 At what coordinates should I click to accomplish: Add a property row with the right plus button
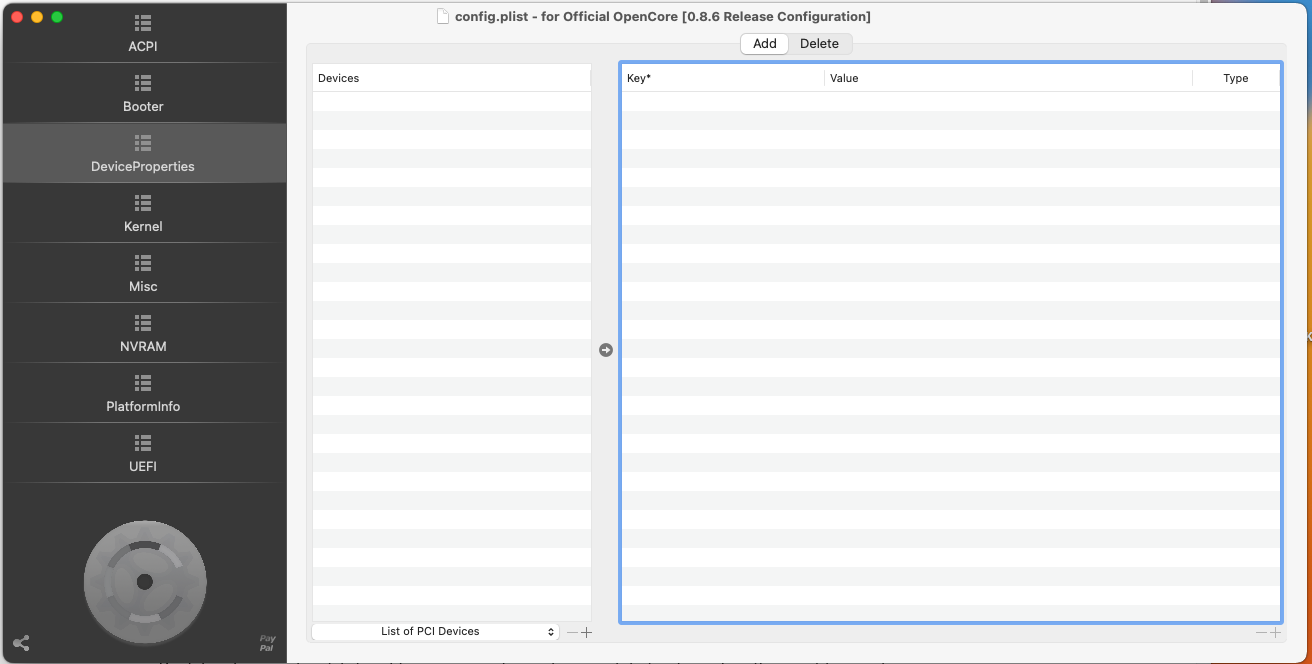(1275, 632)
